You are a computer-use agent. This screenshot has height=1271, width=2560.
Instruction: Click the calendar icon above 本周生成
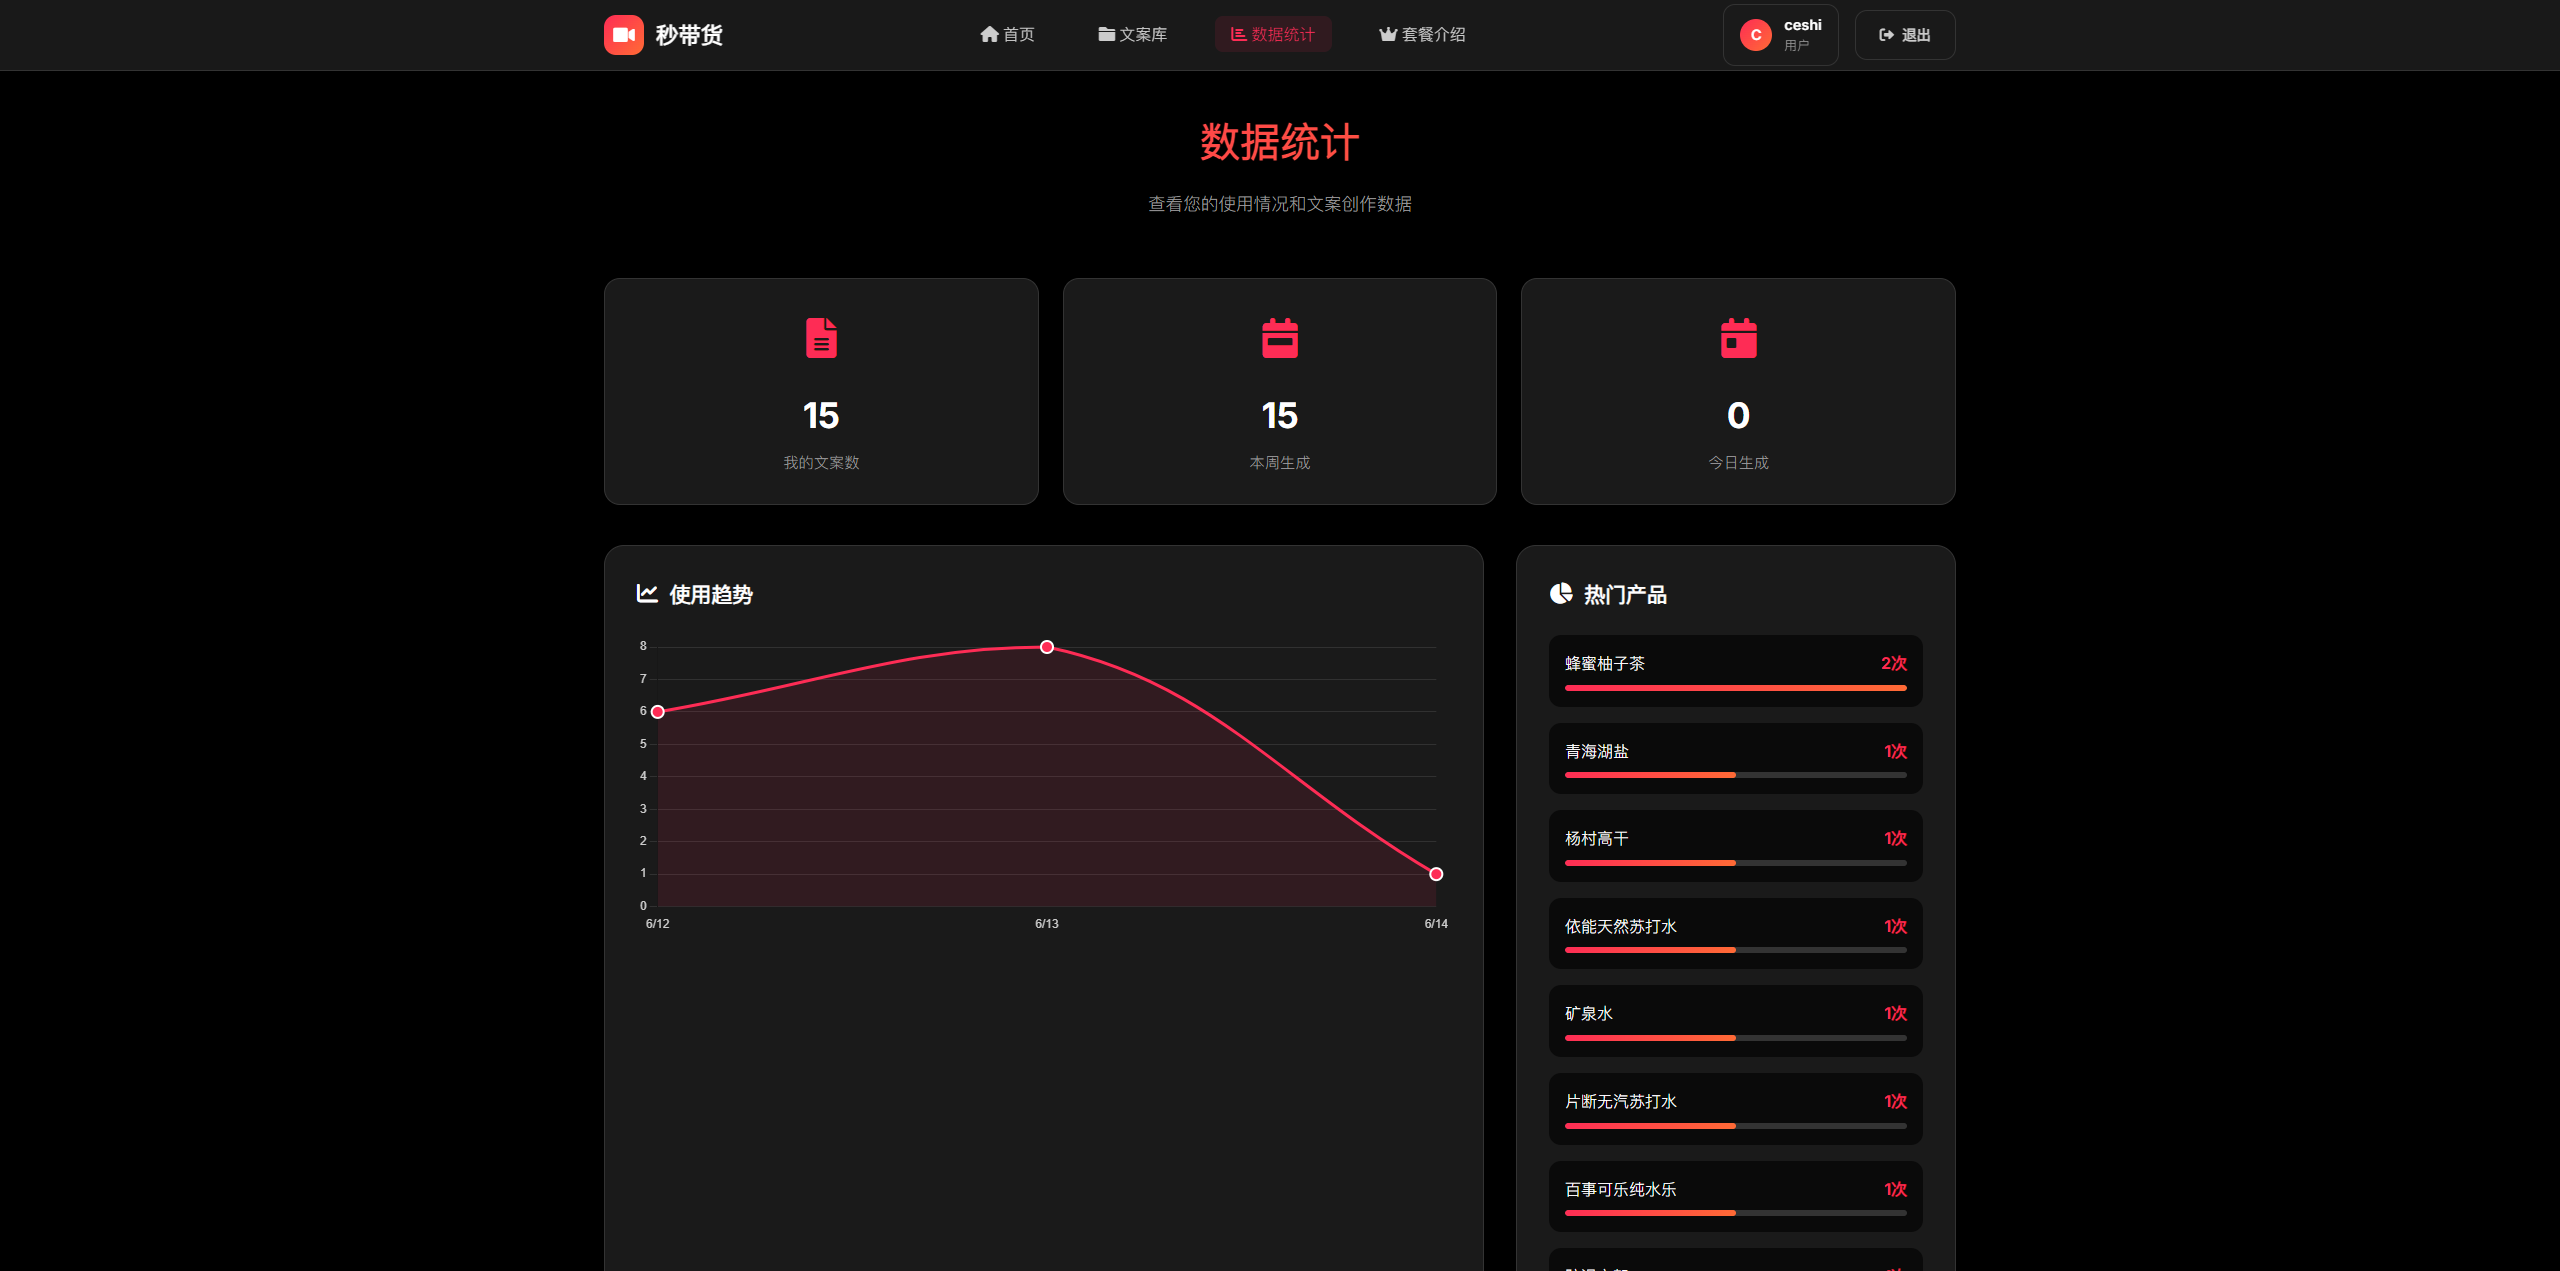(x=1279, y=338)
